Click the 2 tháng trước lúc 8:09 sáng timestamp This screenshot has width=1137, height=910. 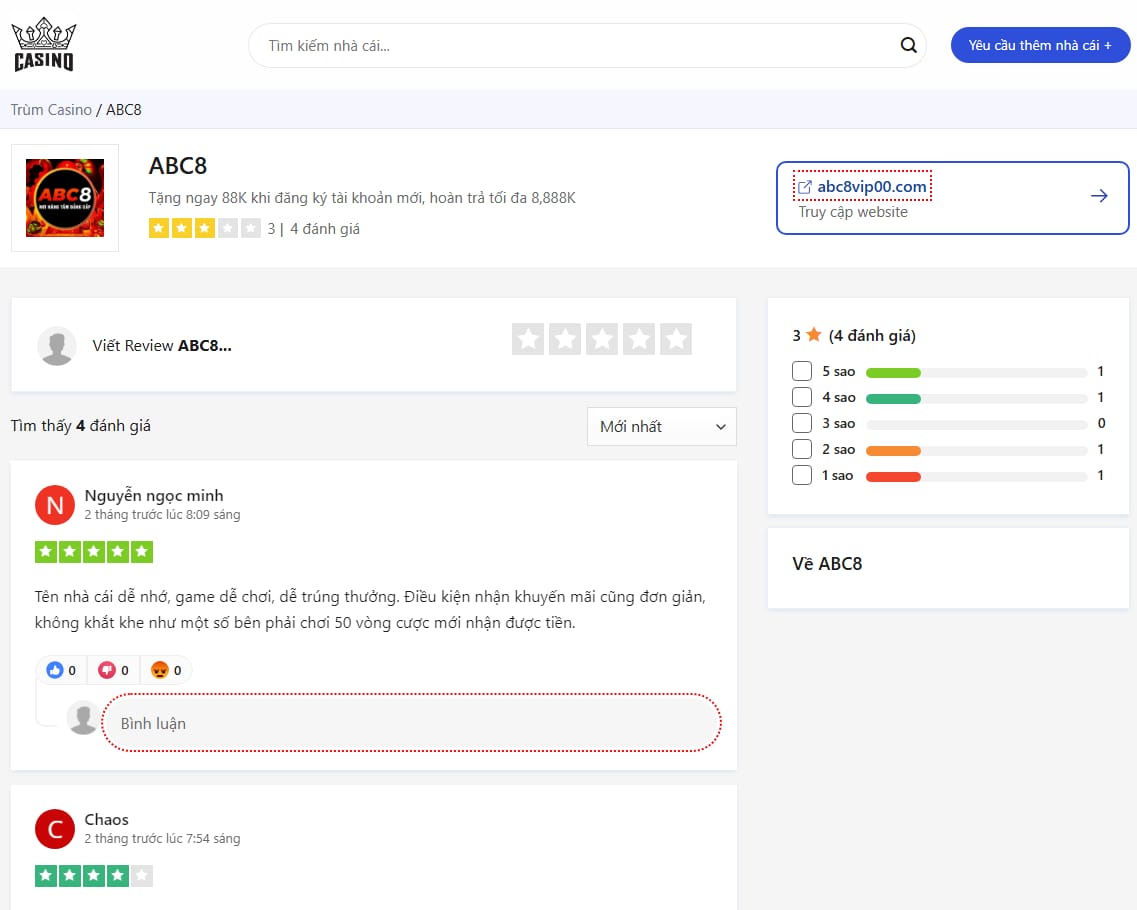162,515
